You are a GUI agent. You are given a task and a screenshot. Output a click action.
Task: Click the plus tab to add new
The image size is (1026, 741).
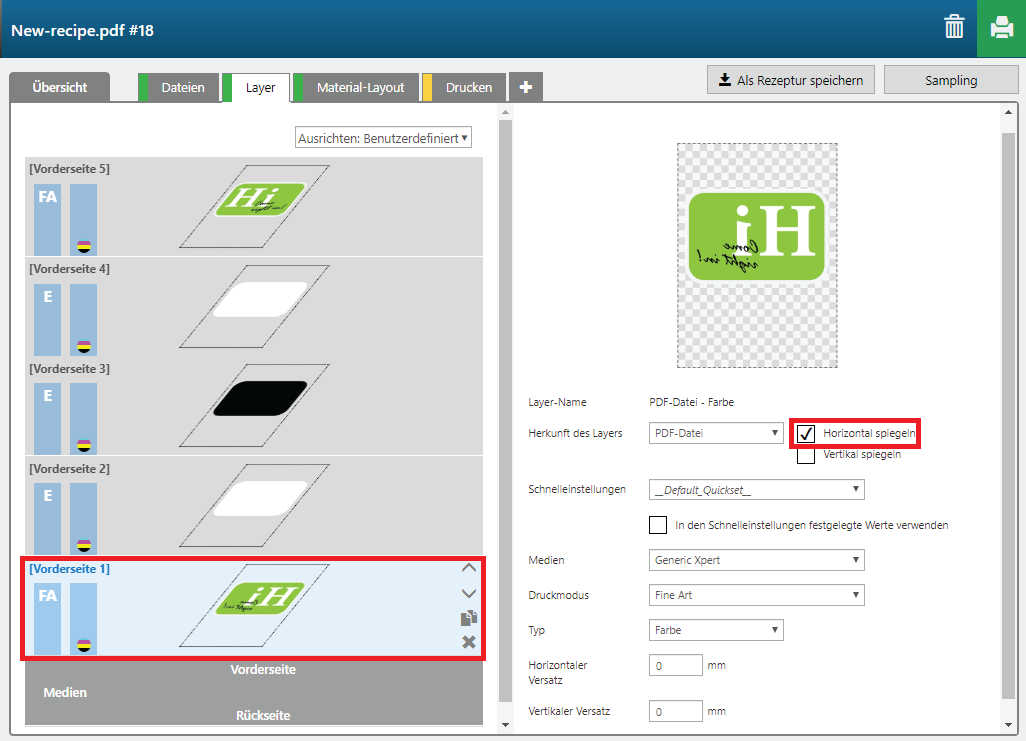tap(526, 87)
